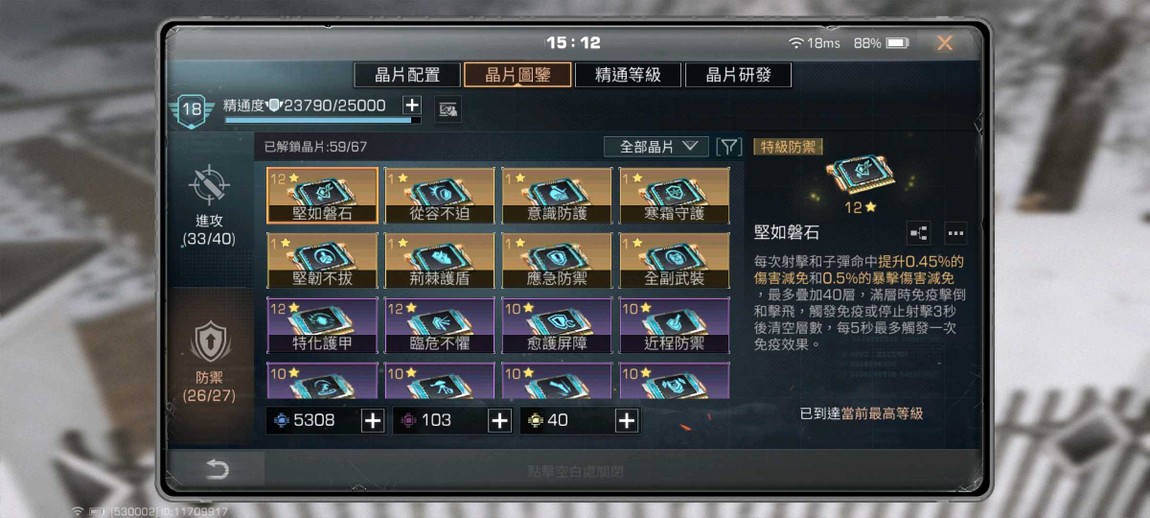Select the 荊棘護盾 chip card
Screen dimensions: 1150x518
point(440,260)
